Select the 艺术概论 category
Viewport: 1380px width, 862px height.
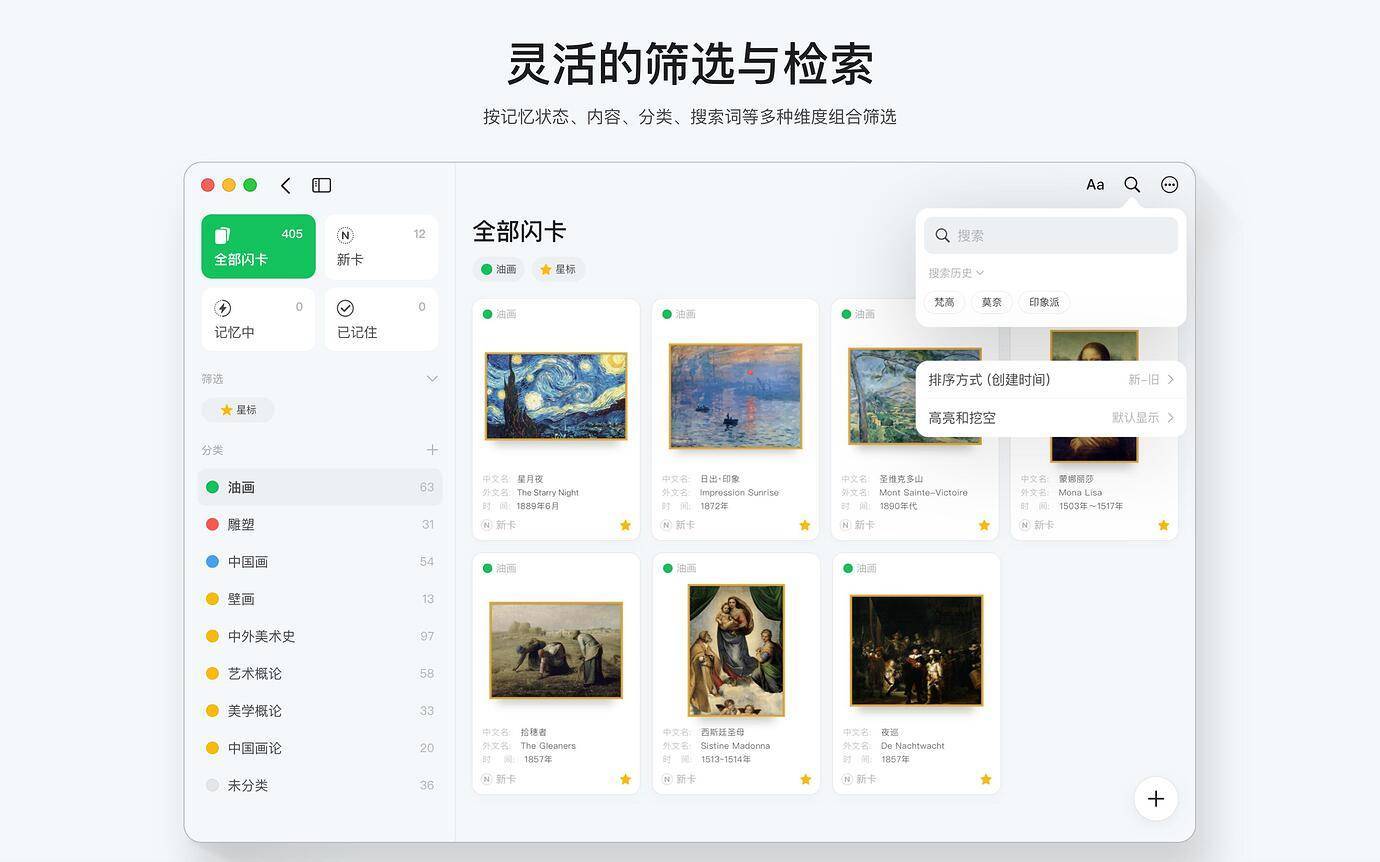(320, 674)
